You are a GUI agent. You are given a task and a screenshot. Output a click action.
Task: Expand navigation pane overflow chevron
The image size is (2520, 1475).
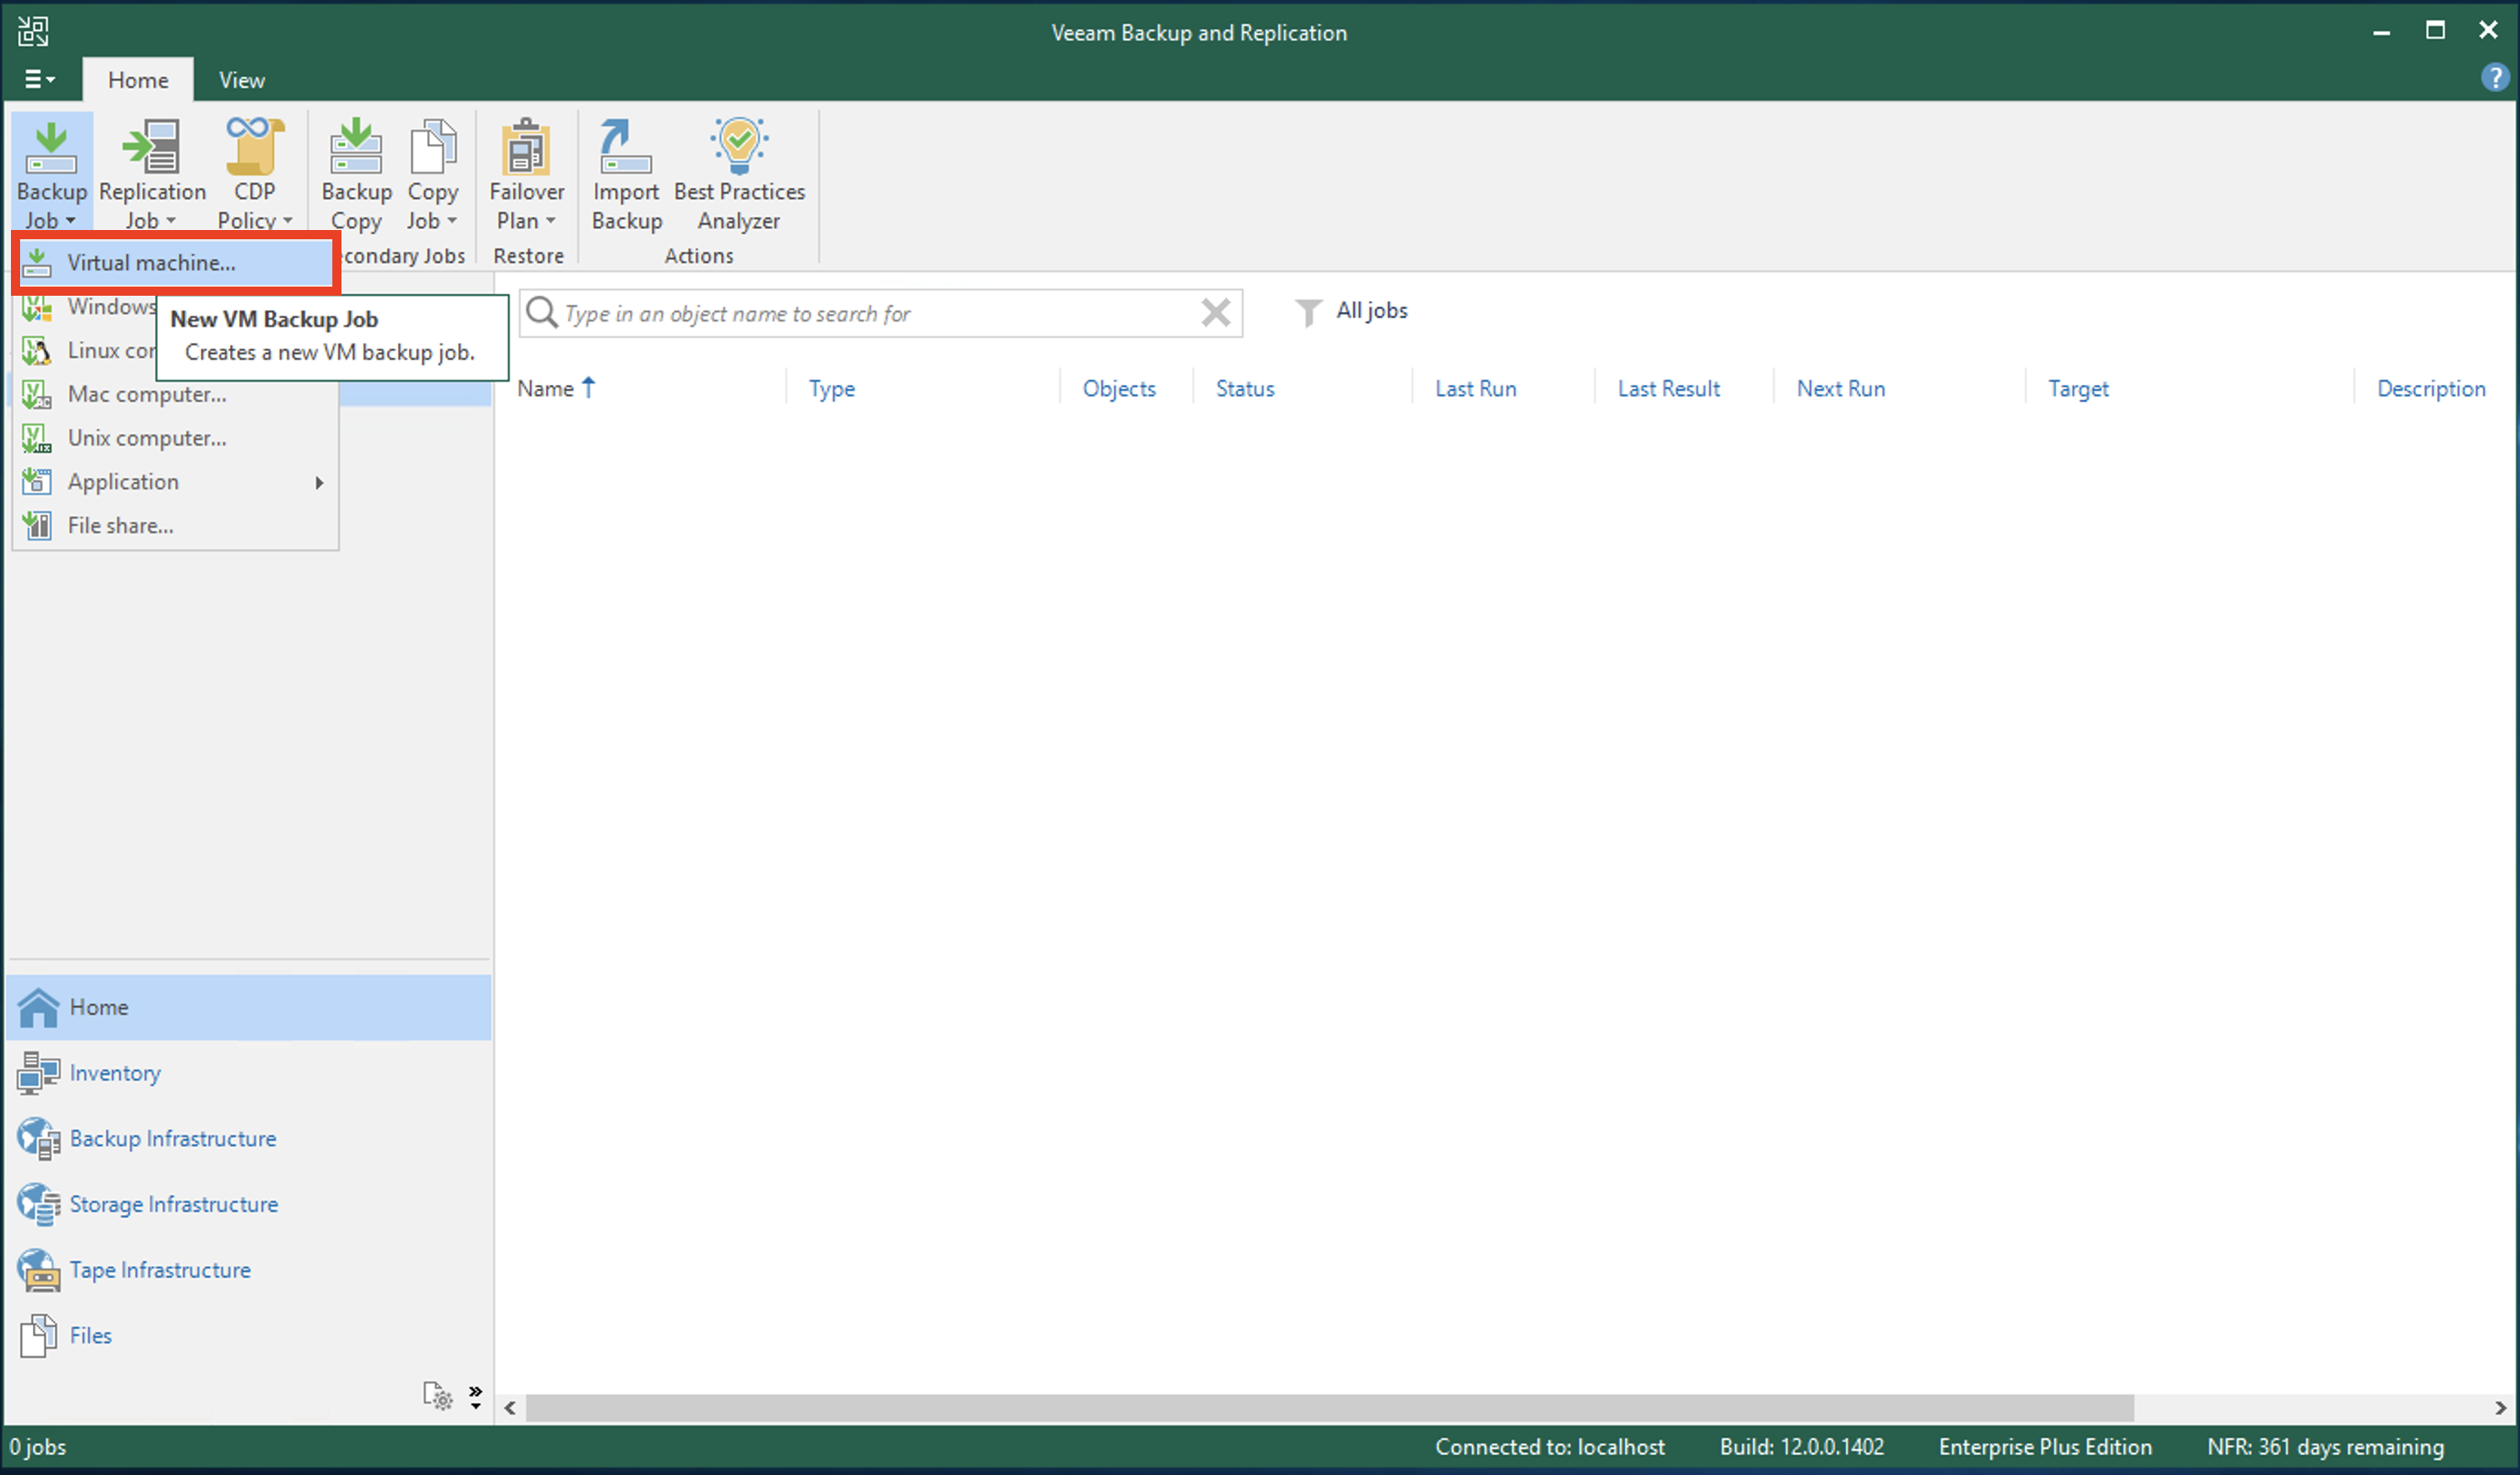[x=476, y=1397]
